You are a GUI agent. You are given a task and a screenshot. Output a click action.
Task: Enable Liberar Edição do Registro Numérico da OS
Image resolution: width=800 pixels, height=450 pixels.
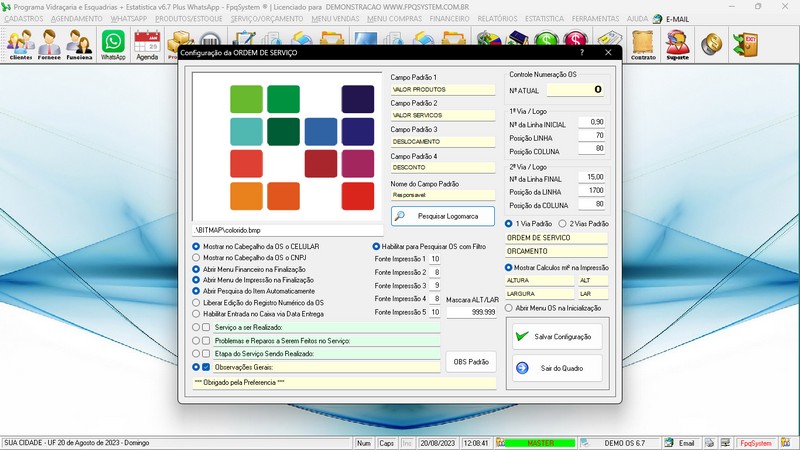[x=196, y=303]
